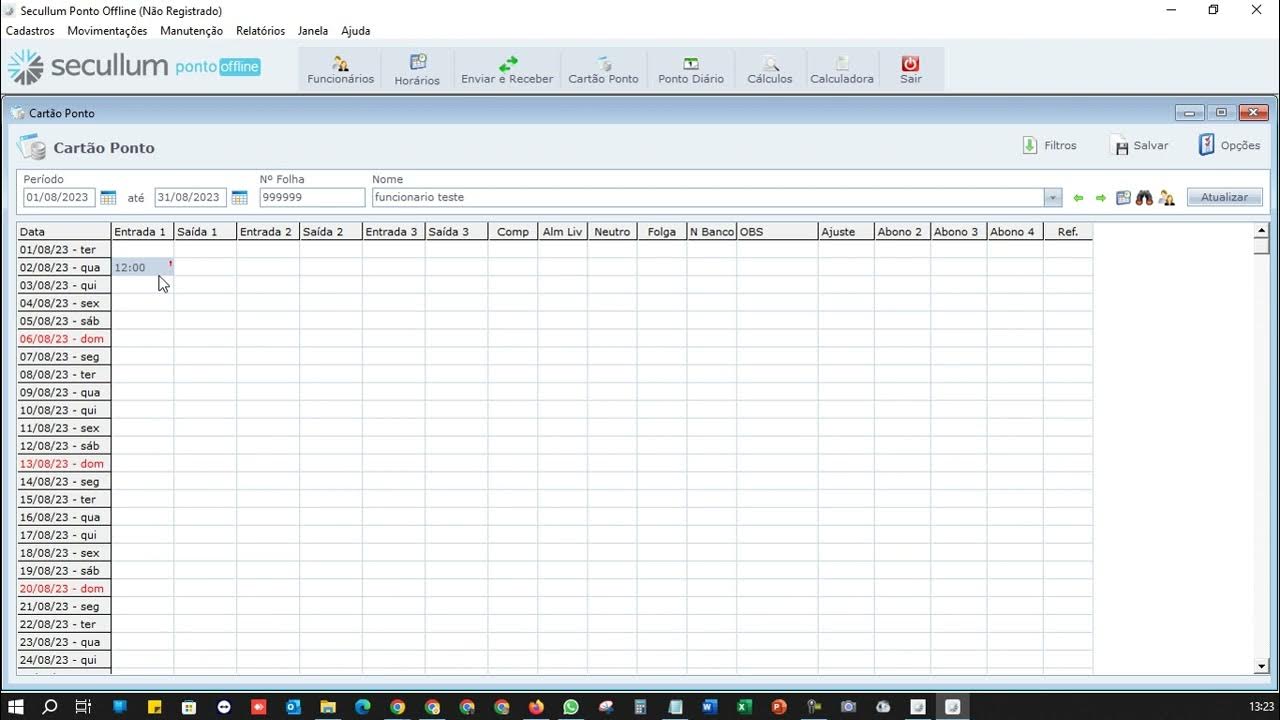
Task: Go to next employee with green right arrow
Action: [1101, 198]
